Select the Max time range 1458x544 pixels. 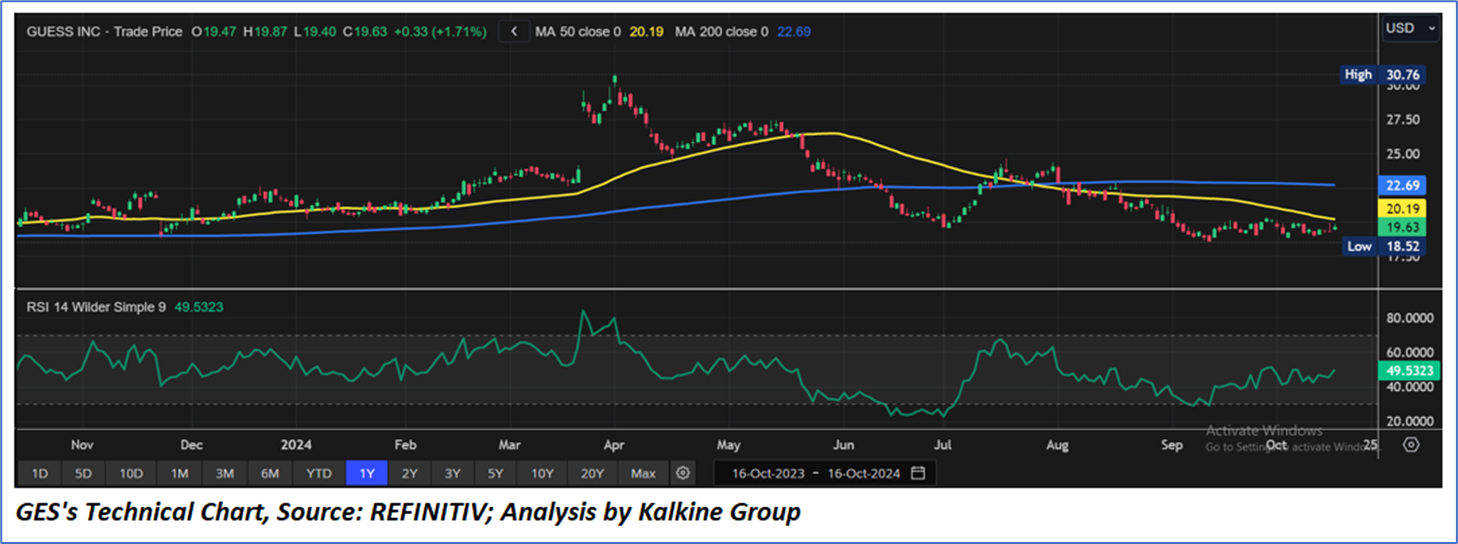(x=644, y=473)
